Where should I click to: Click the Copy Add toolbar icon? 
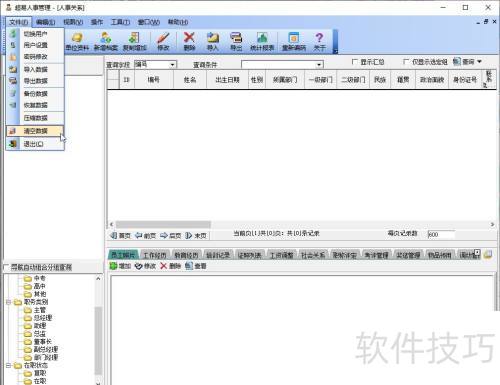(x=135, y=37)
